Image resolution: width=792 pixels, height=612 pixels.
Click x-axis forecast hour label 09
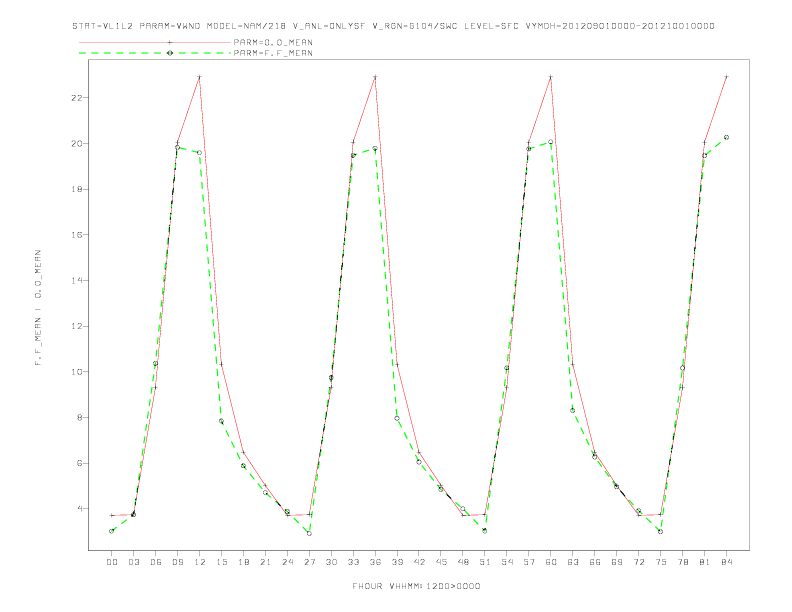177,562
